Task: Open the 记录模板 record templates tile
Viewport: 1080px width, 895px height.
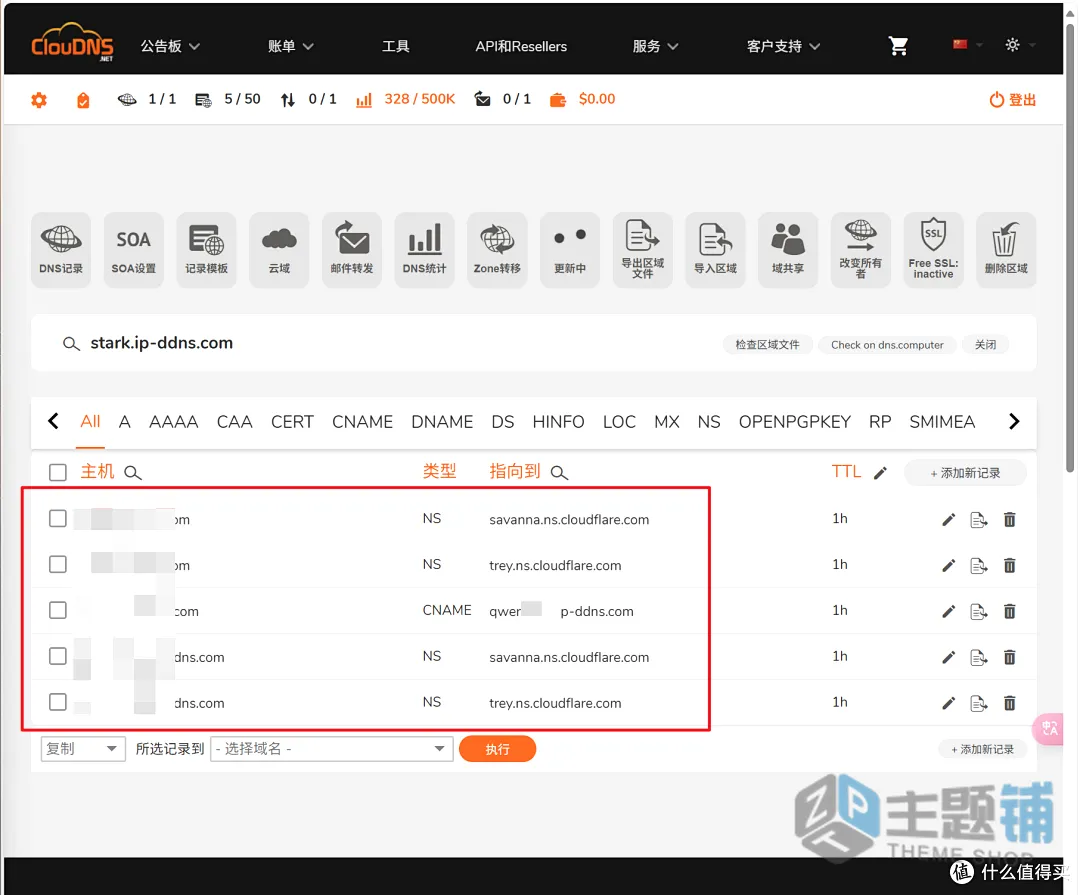Action: (x=206, y=249)
